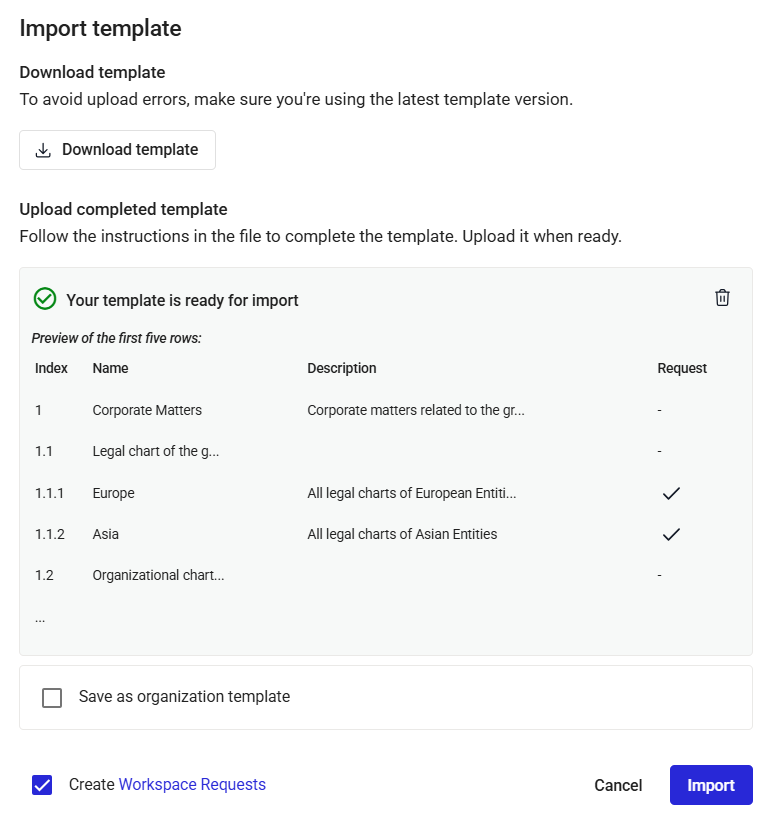Click the Import button

711,785
